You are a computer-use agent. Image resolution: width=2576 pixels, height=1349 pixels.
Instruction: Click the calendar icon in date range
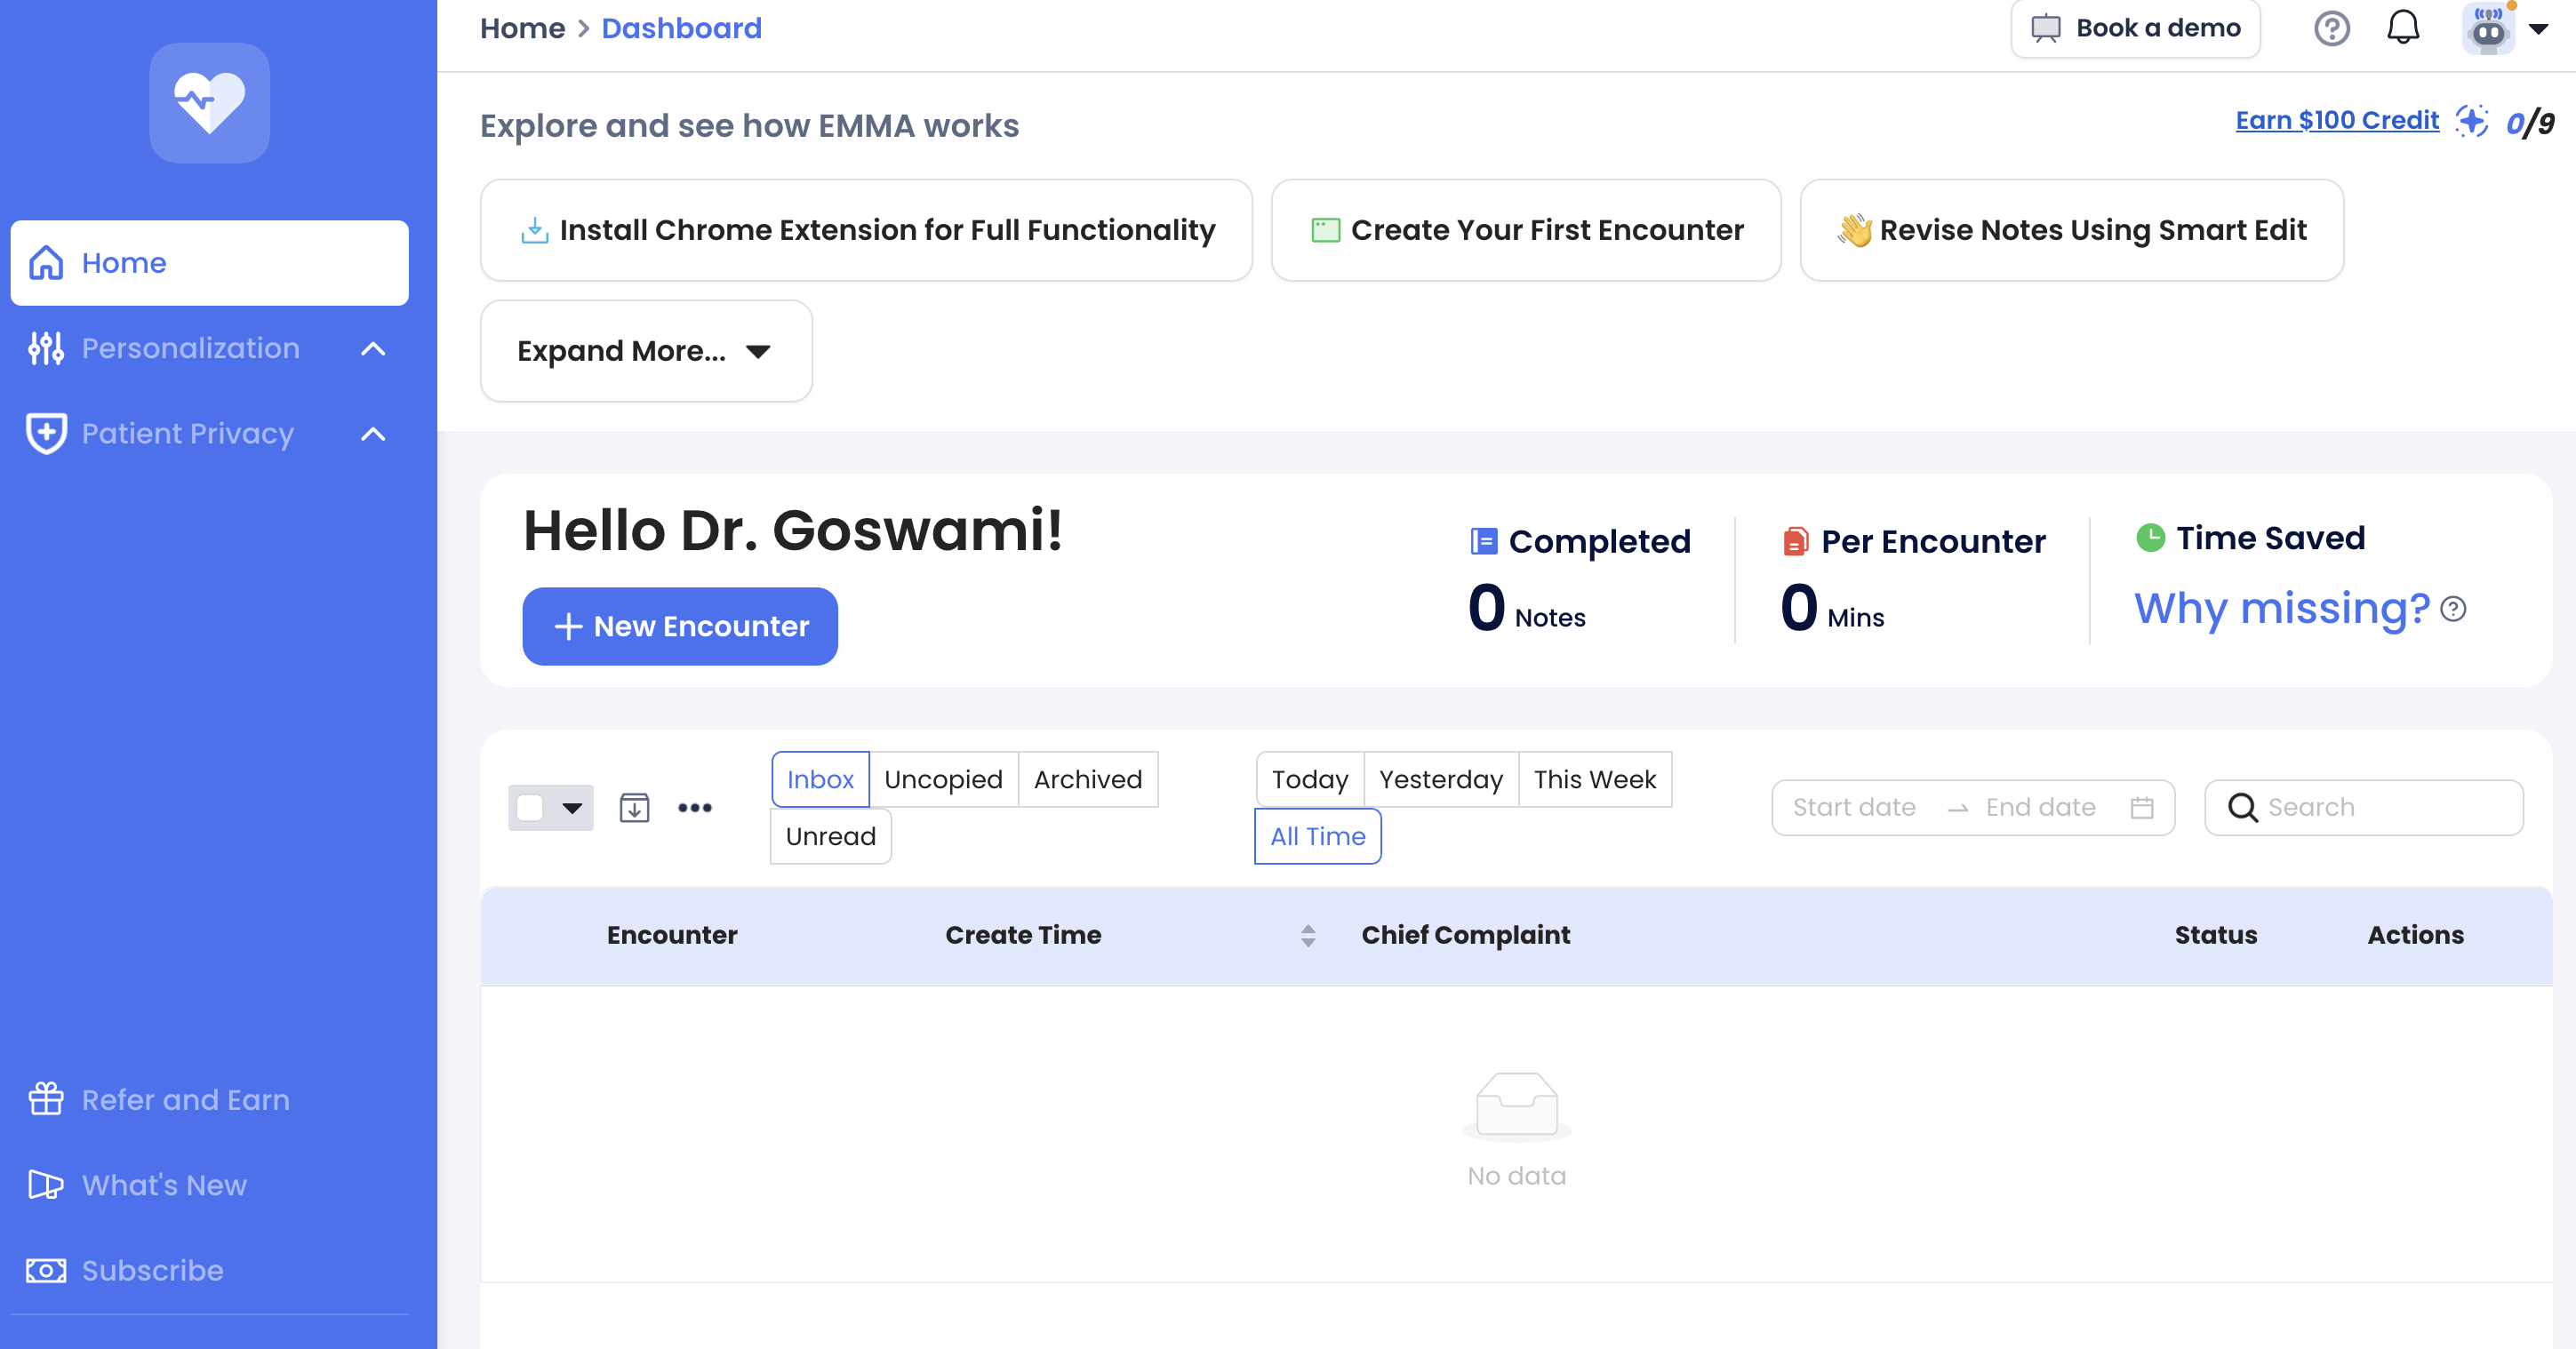(2141, 807)
